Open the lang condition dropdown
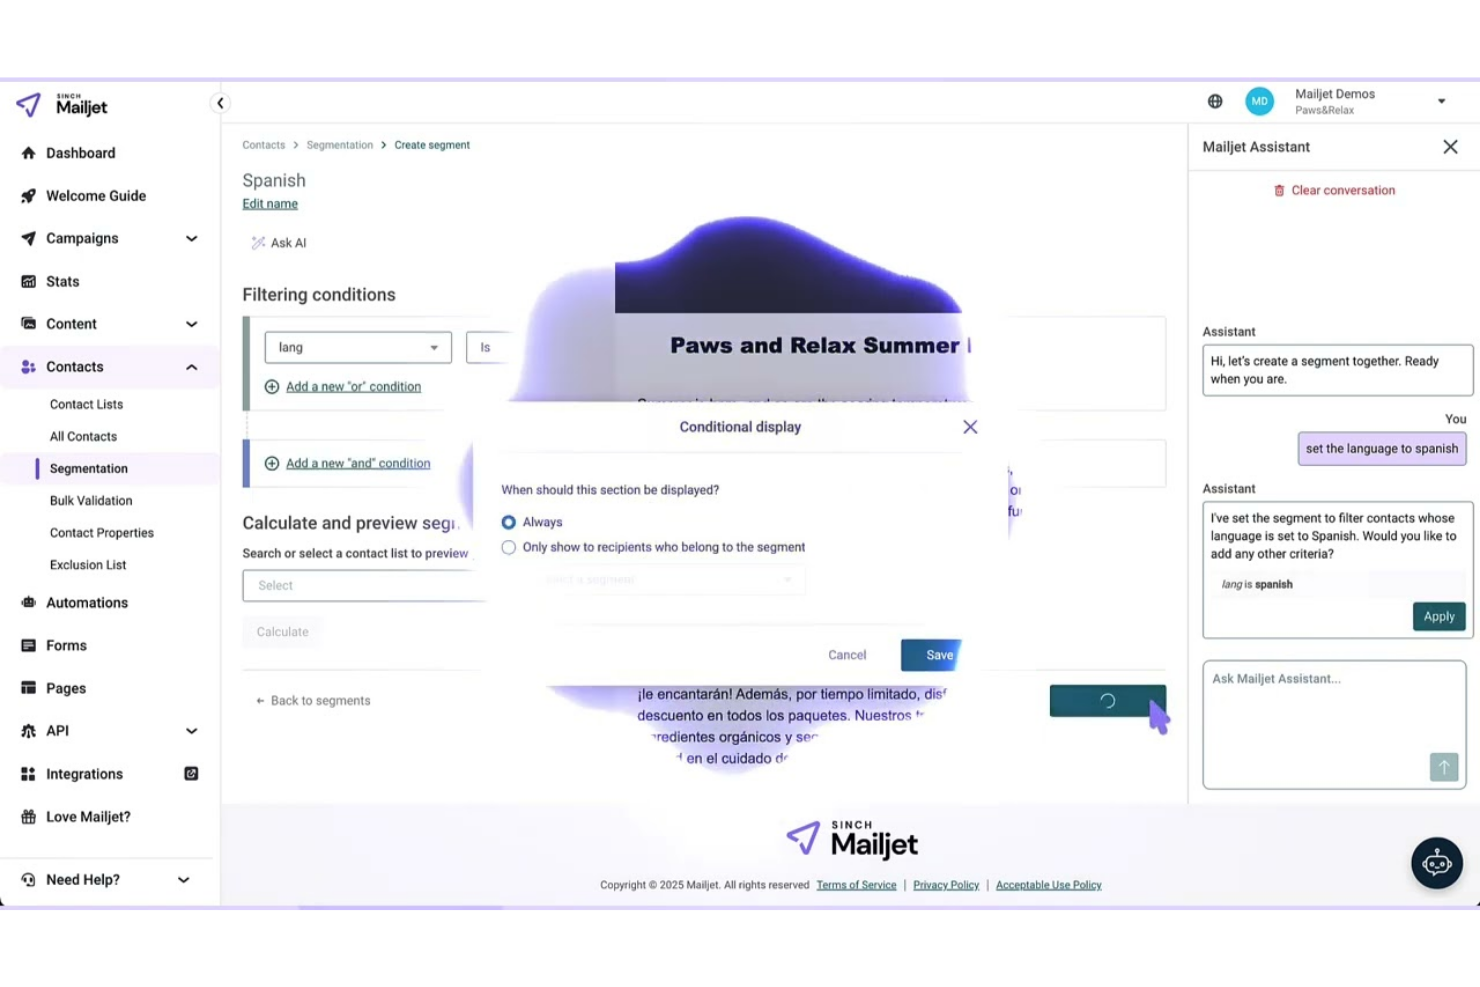The image size is (1480, 987). [x=357, y=347]
